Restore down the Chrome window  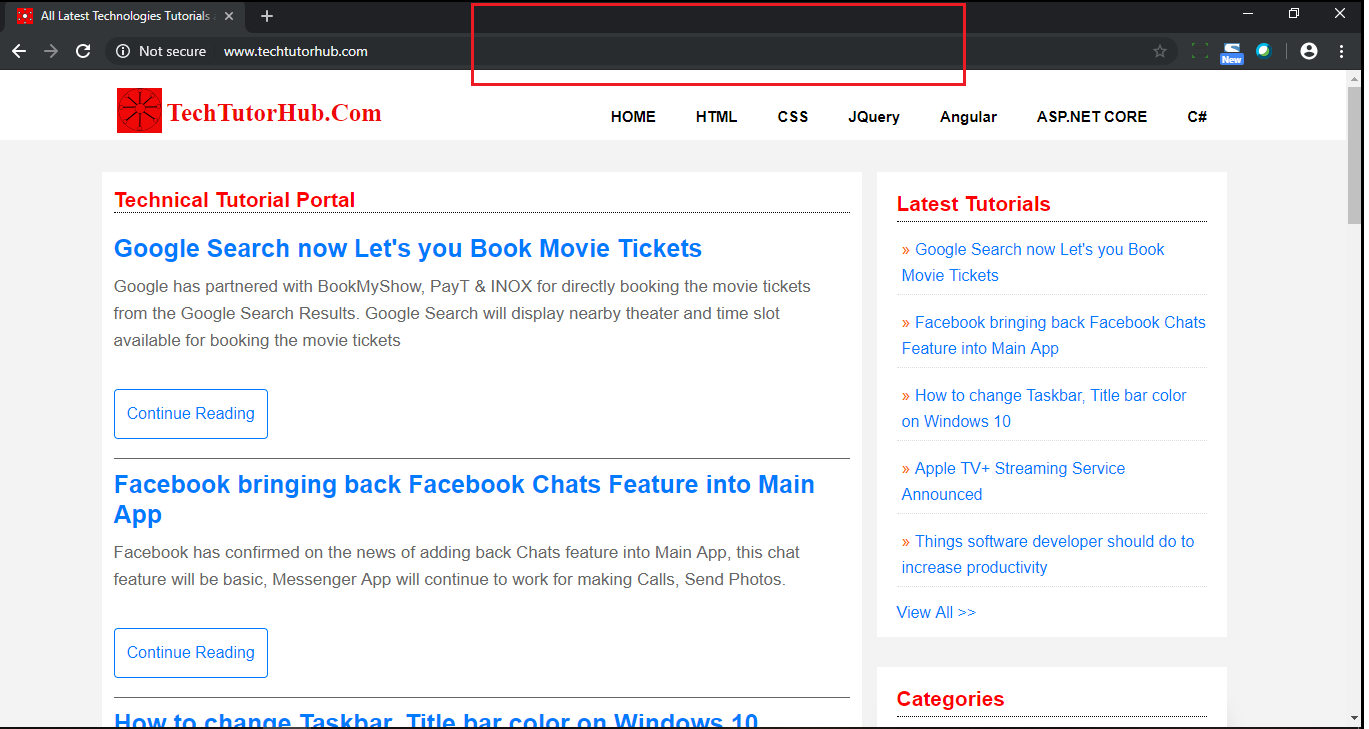coord(1294,14)
